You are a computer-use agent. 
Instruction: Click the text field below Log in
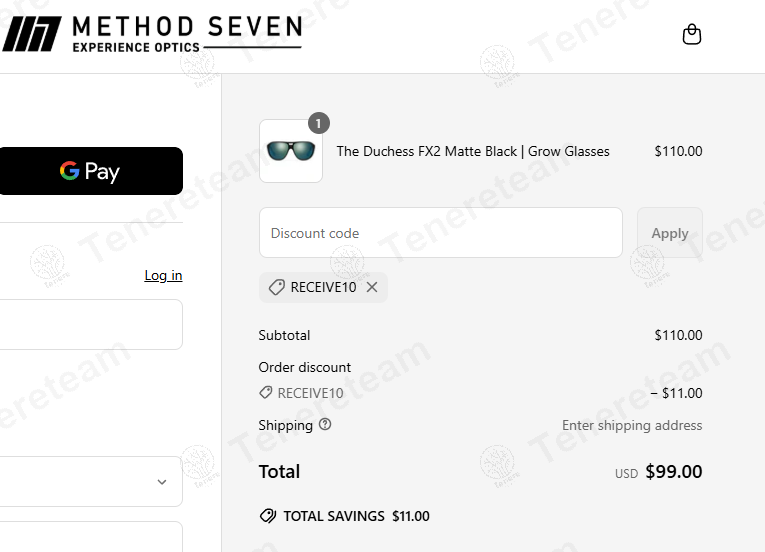click(90, 325)
